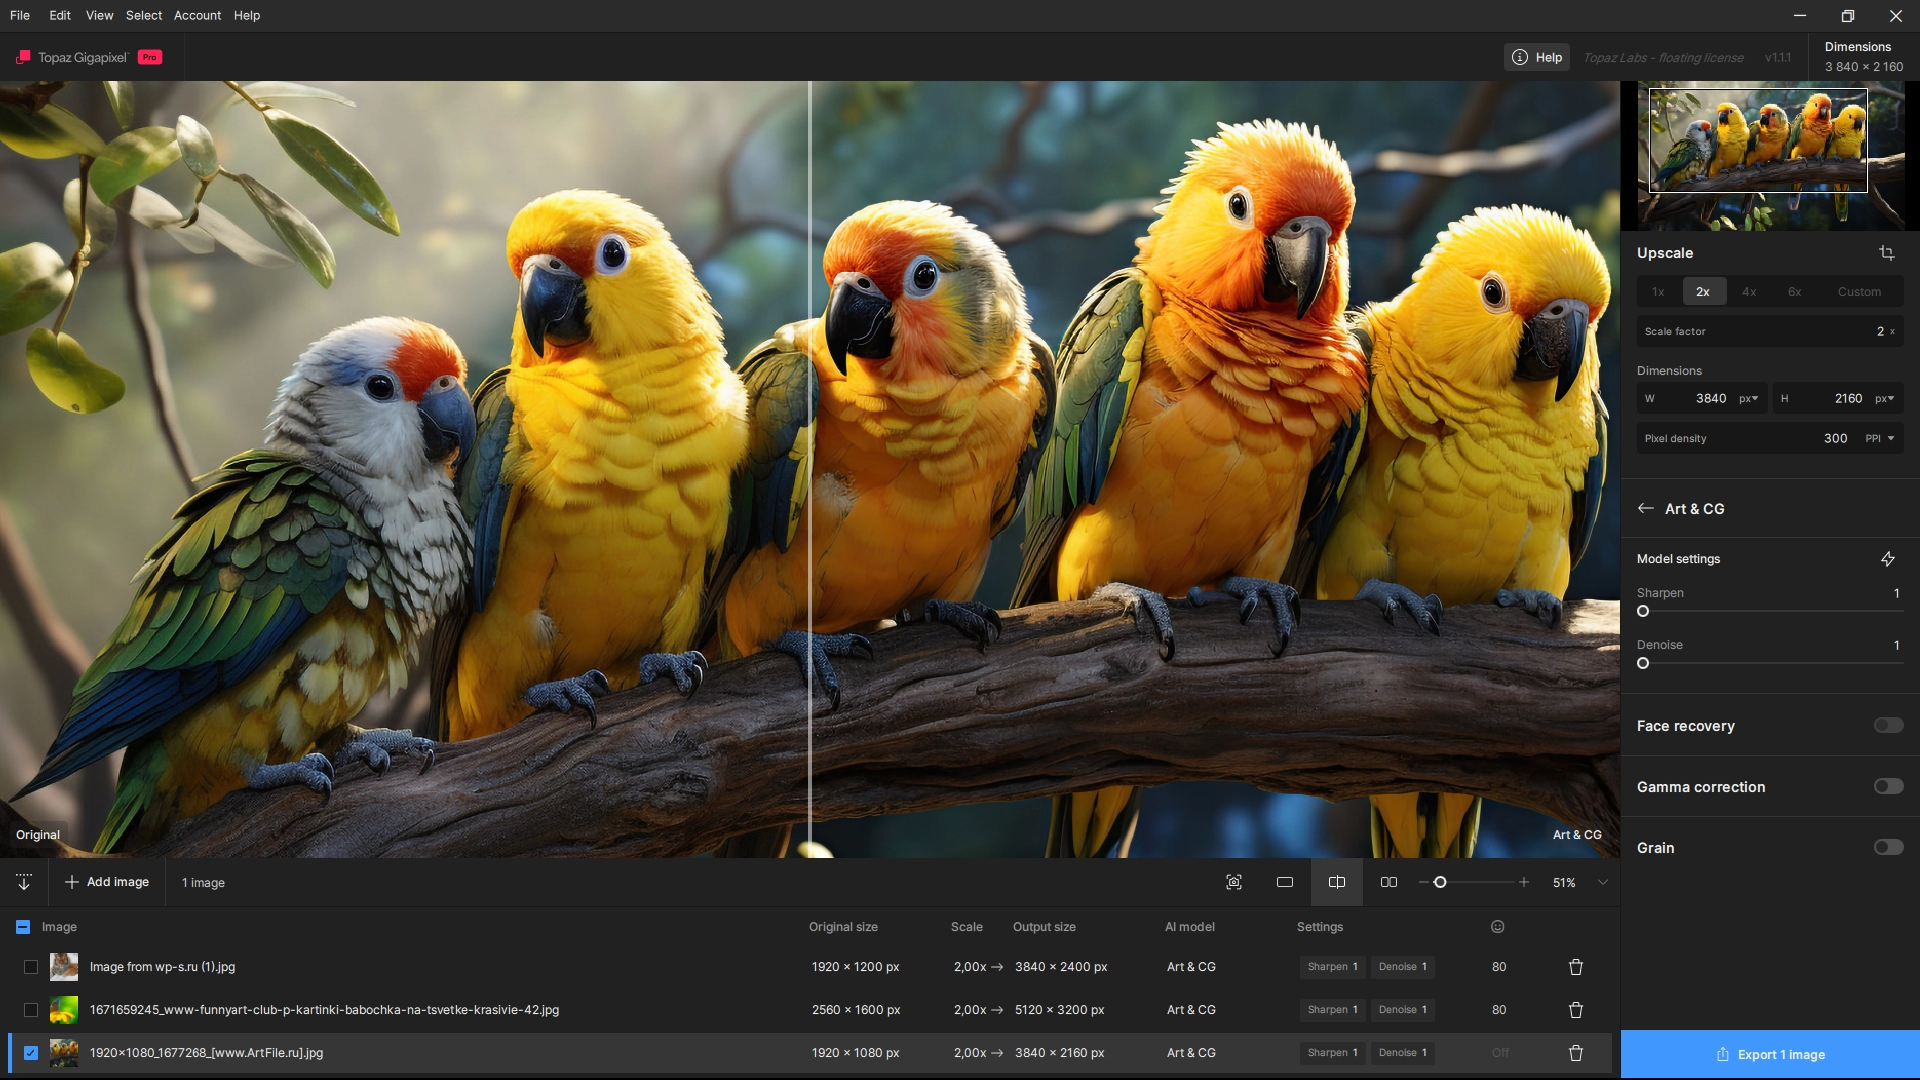Click the zoom to fit face icon
Viewport: 1920px width, 1080px height.
pyautogui.click(x=1234, y=882)
